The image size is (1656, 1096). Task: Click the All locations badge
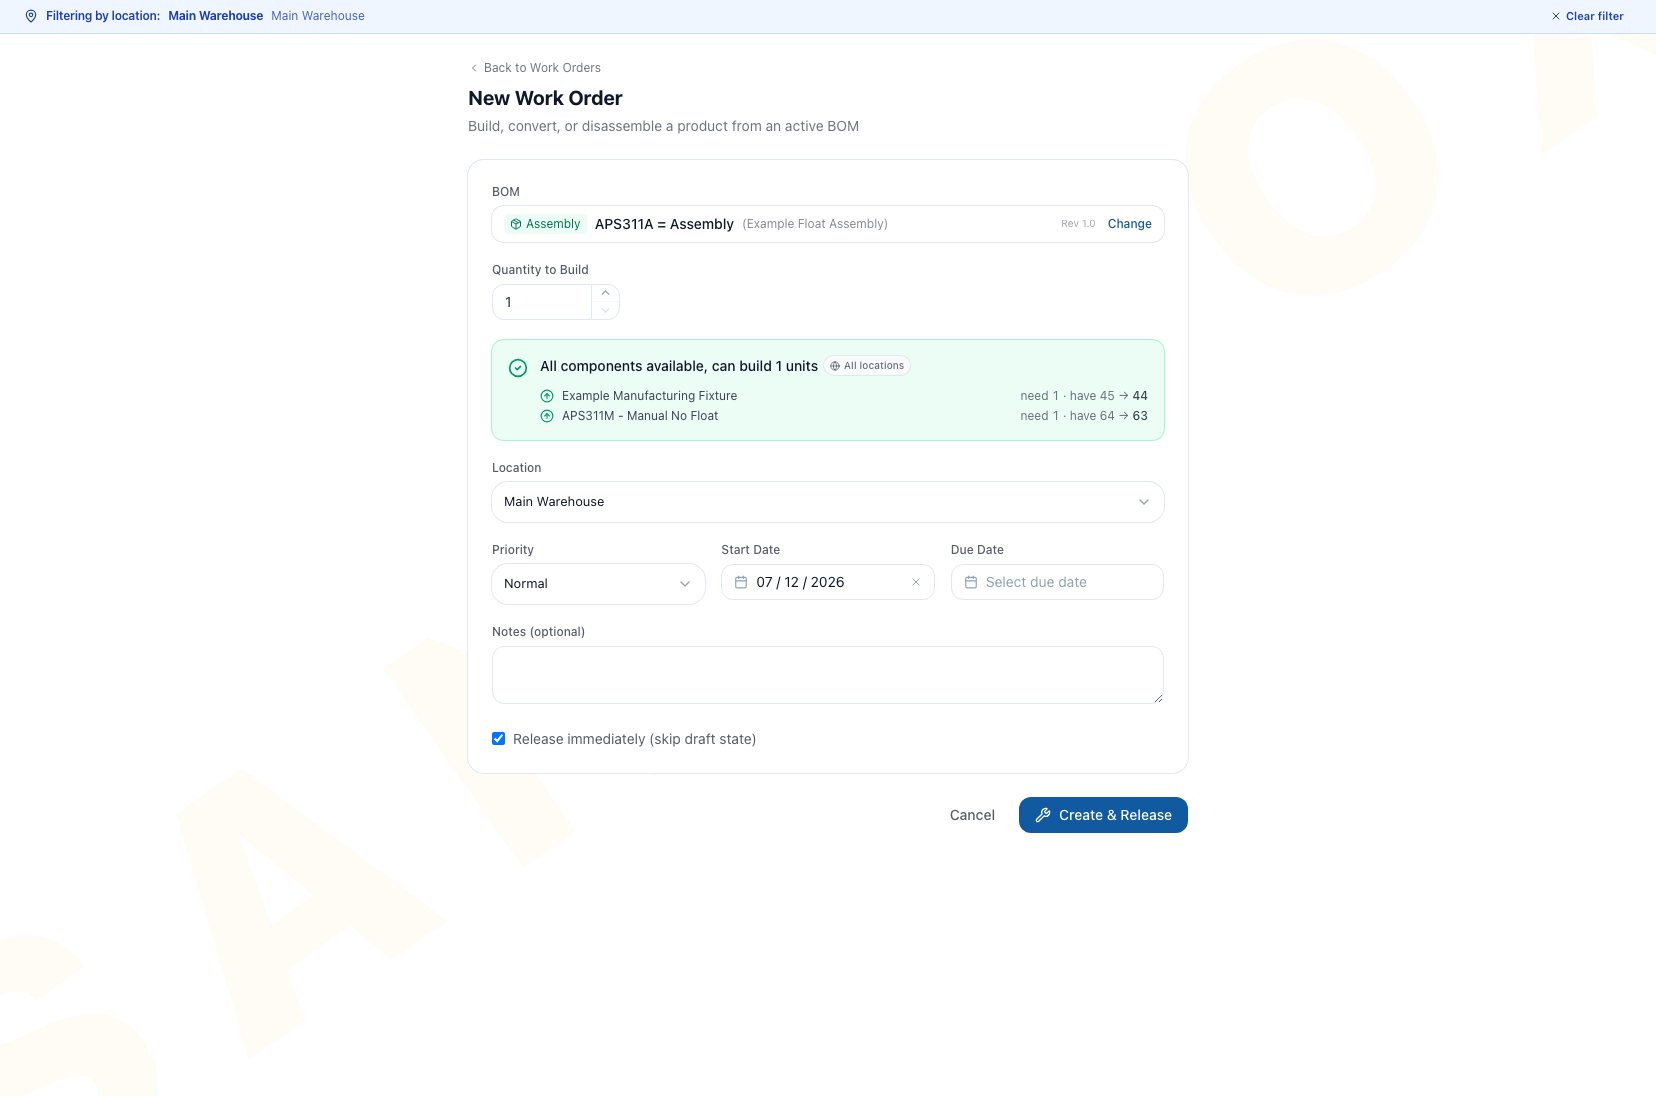(x=868, y=366)
